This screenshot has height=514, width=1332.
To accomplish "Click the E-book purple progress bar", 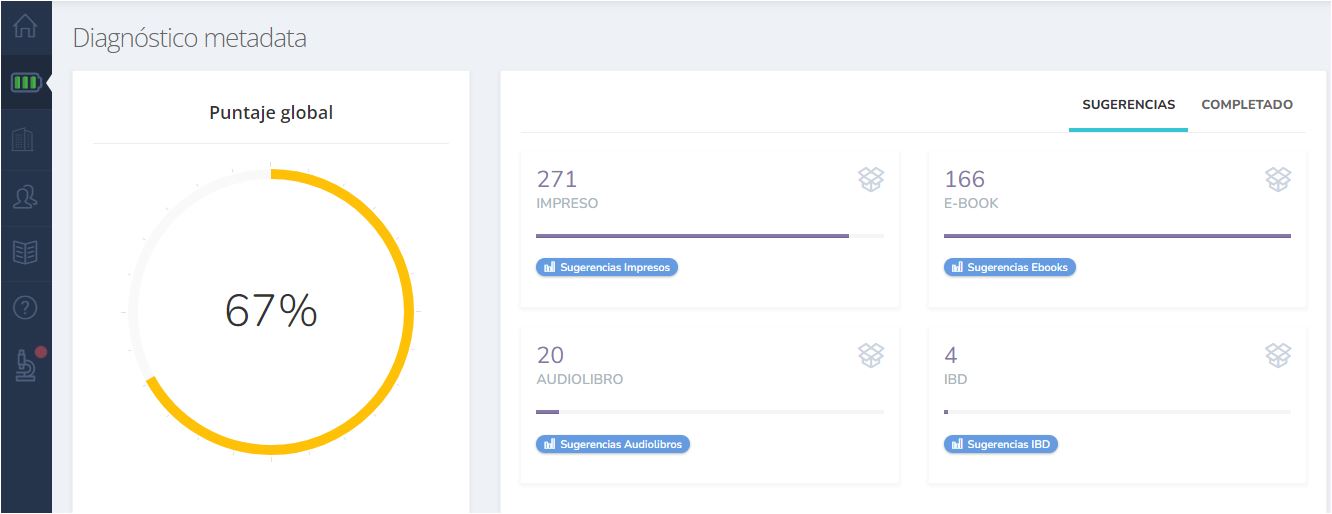I will (x=1117, y=236).
